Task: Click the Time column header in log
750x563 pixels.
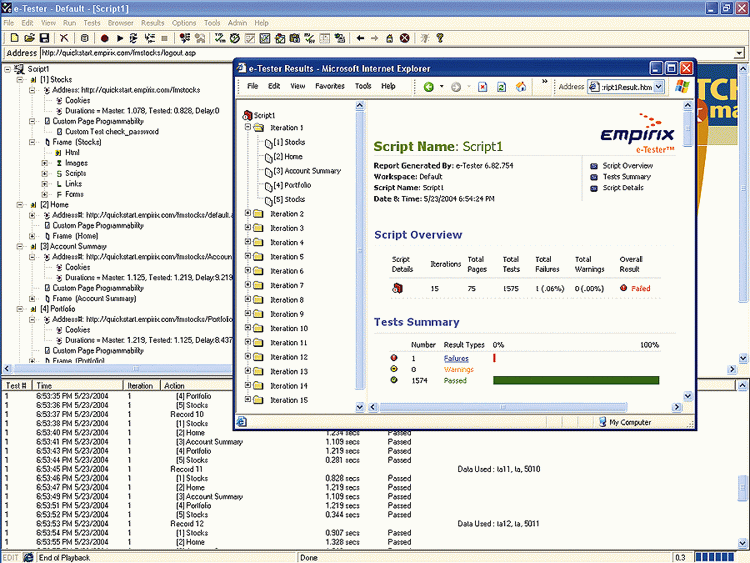Action: [x=77, y=385]
